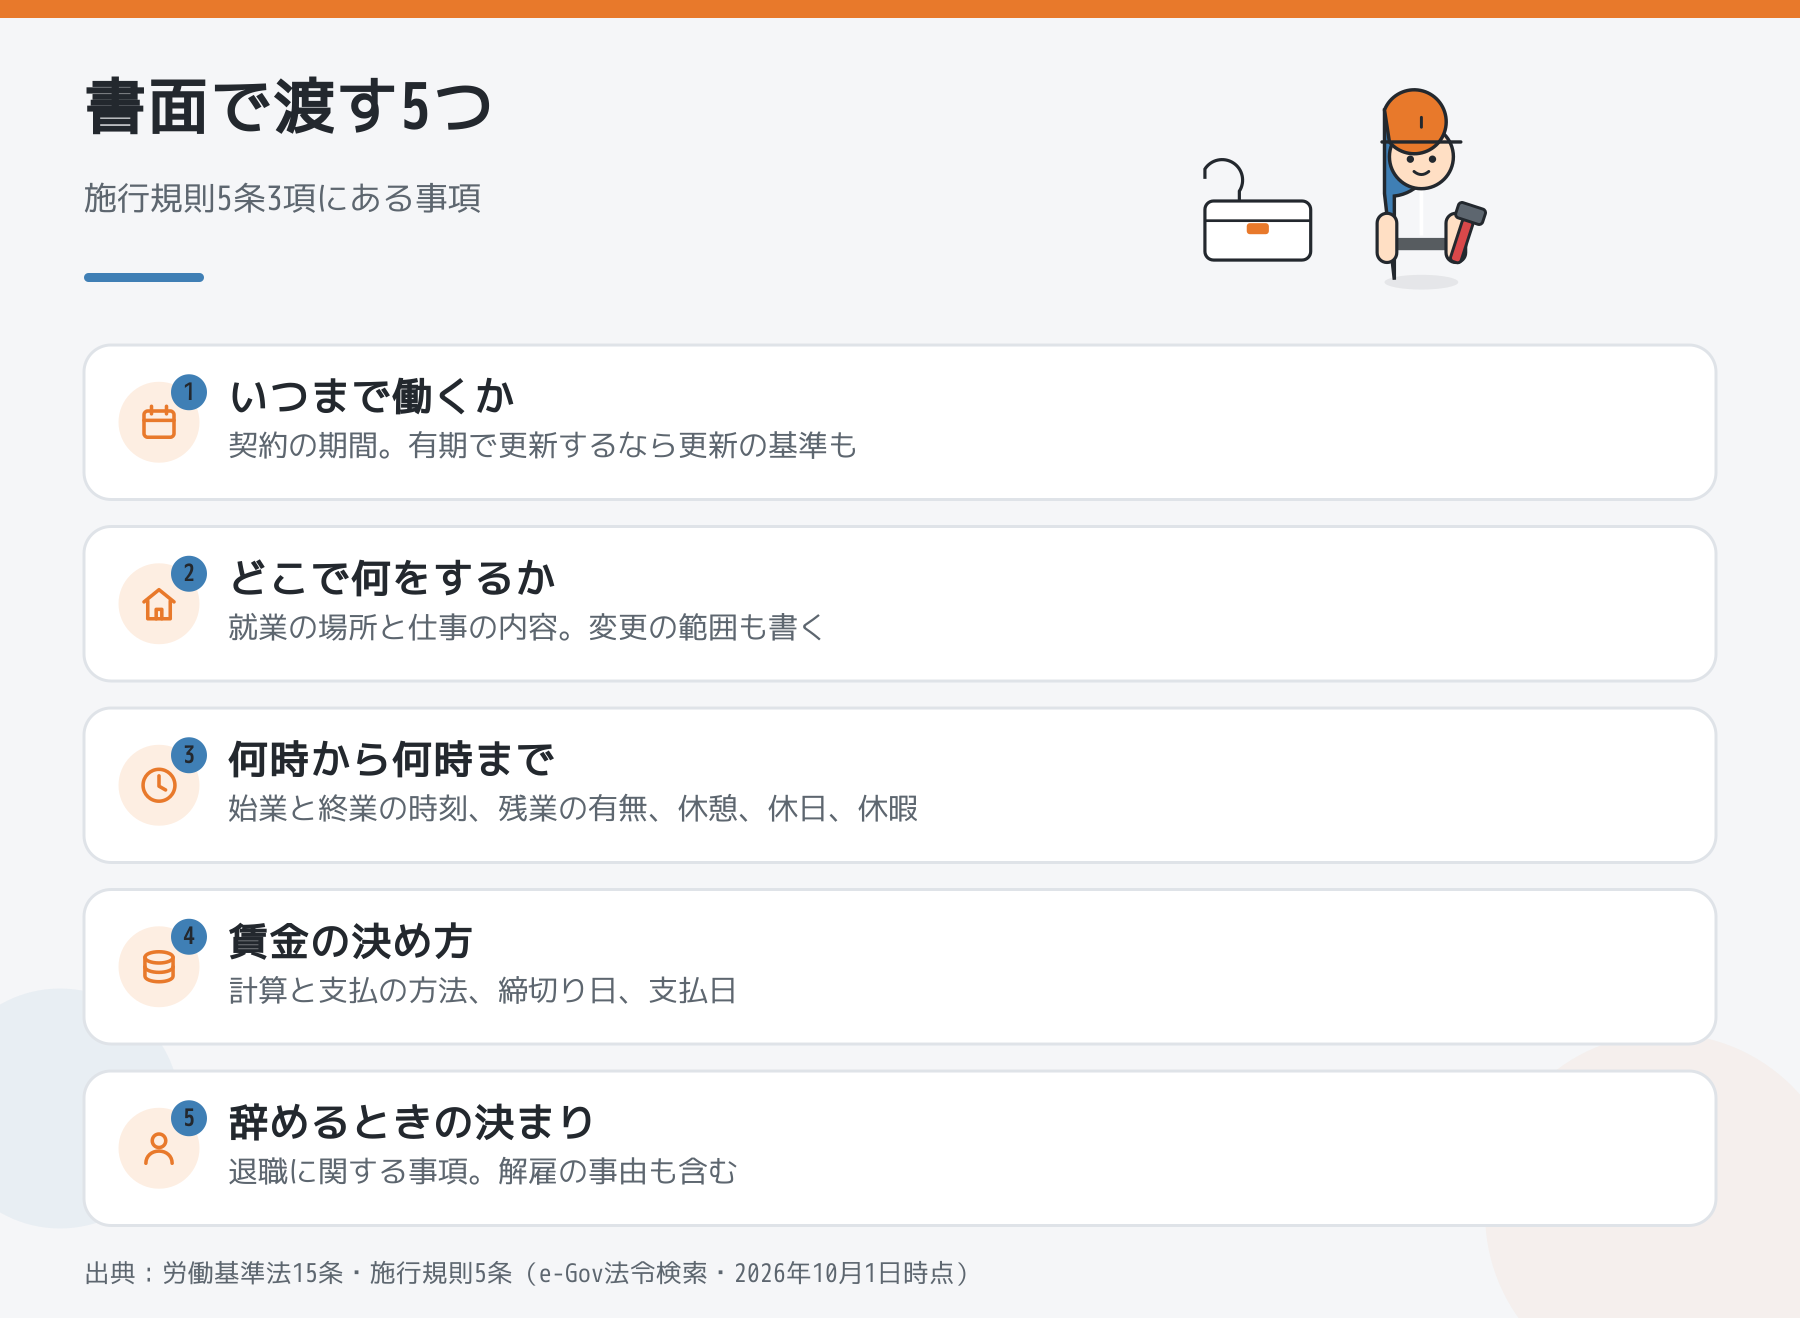The height and width of the screenshot is (1318, 1800).
Task: Click the person icon beside 辞めるときの決まり
Action: pos(159,1148)
